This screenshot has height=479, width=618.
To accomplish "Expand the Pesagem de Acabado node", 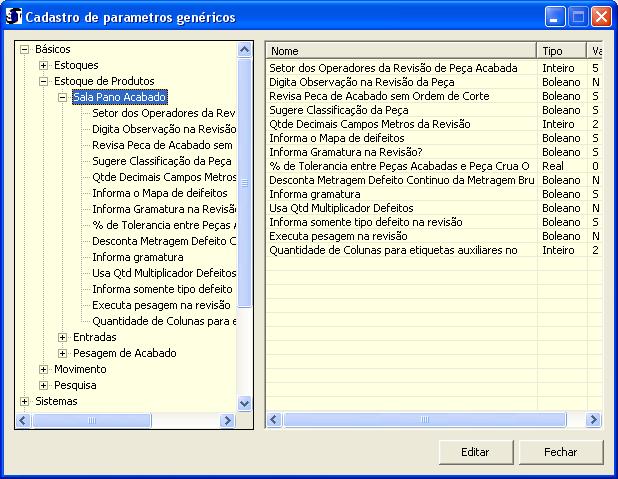I will [62, 353].
